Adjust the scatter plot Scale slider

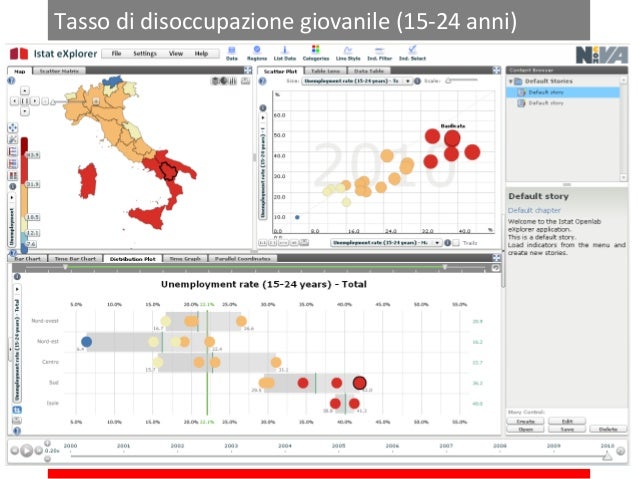point(448,81)
